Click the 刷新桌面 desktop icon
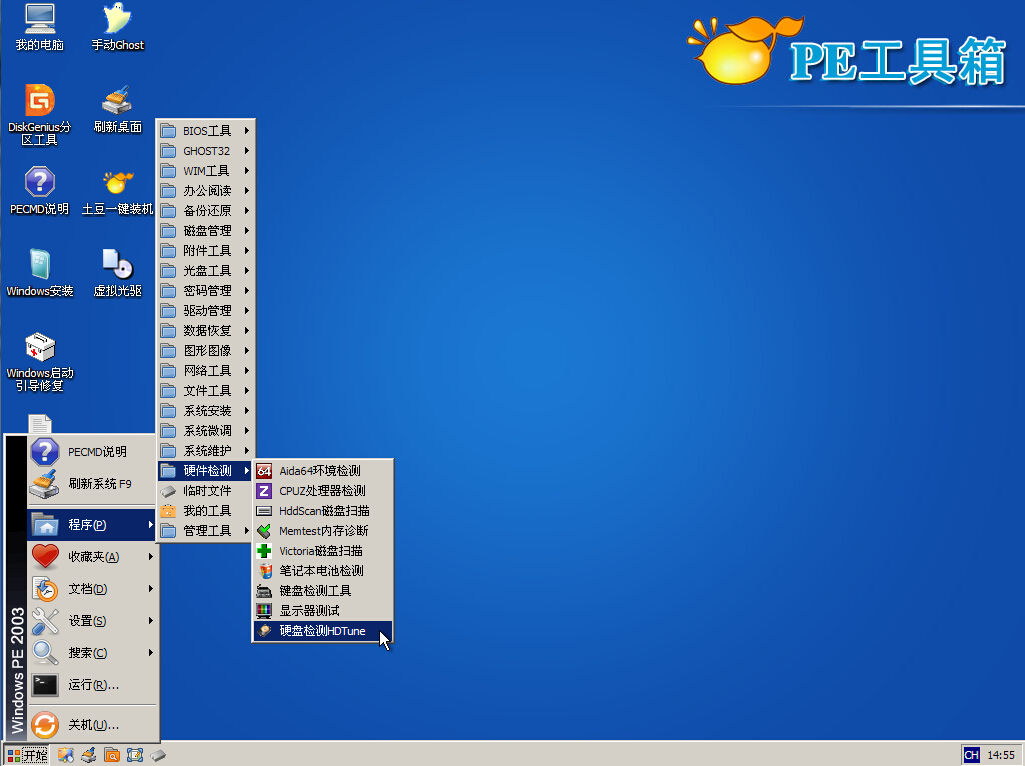1025x766 pixels. tap(118, 109)
